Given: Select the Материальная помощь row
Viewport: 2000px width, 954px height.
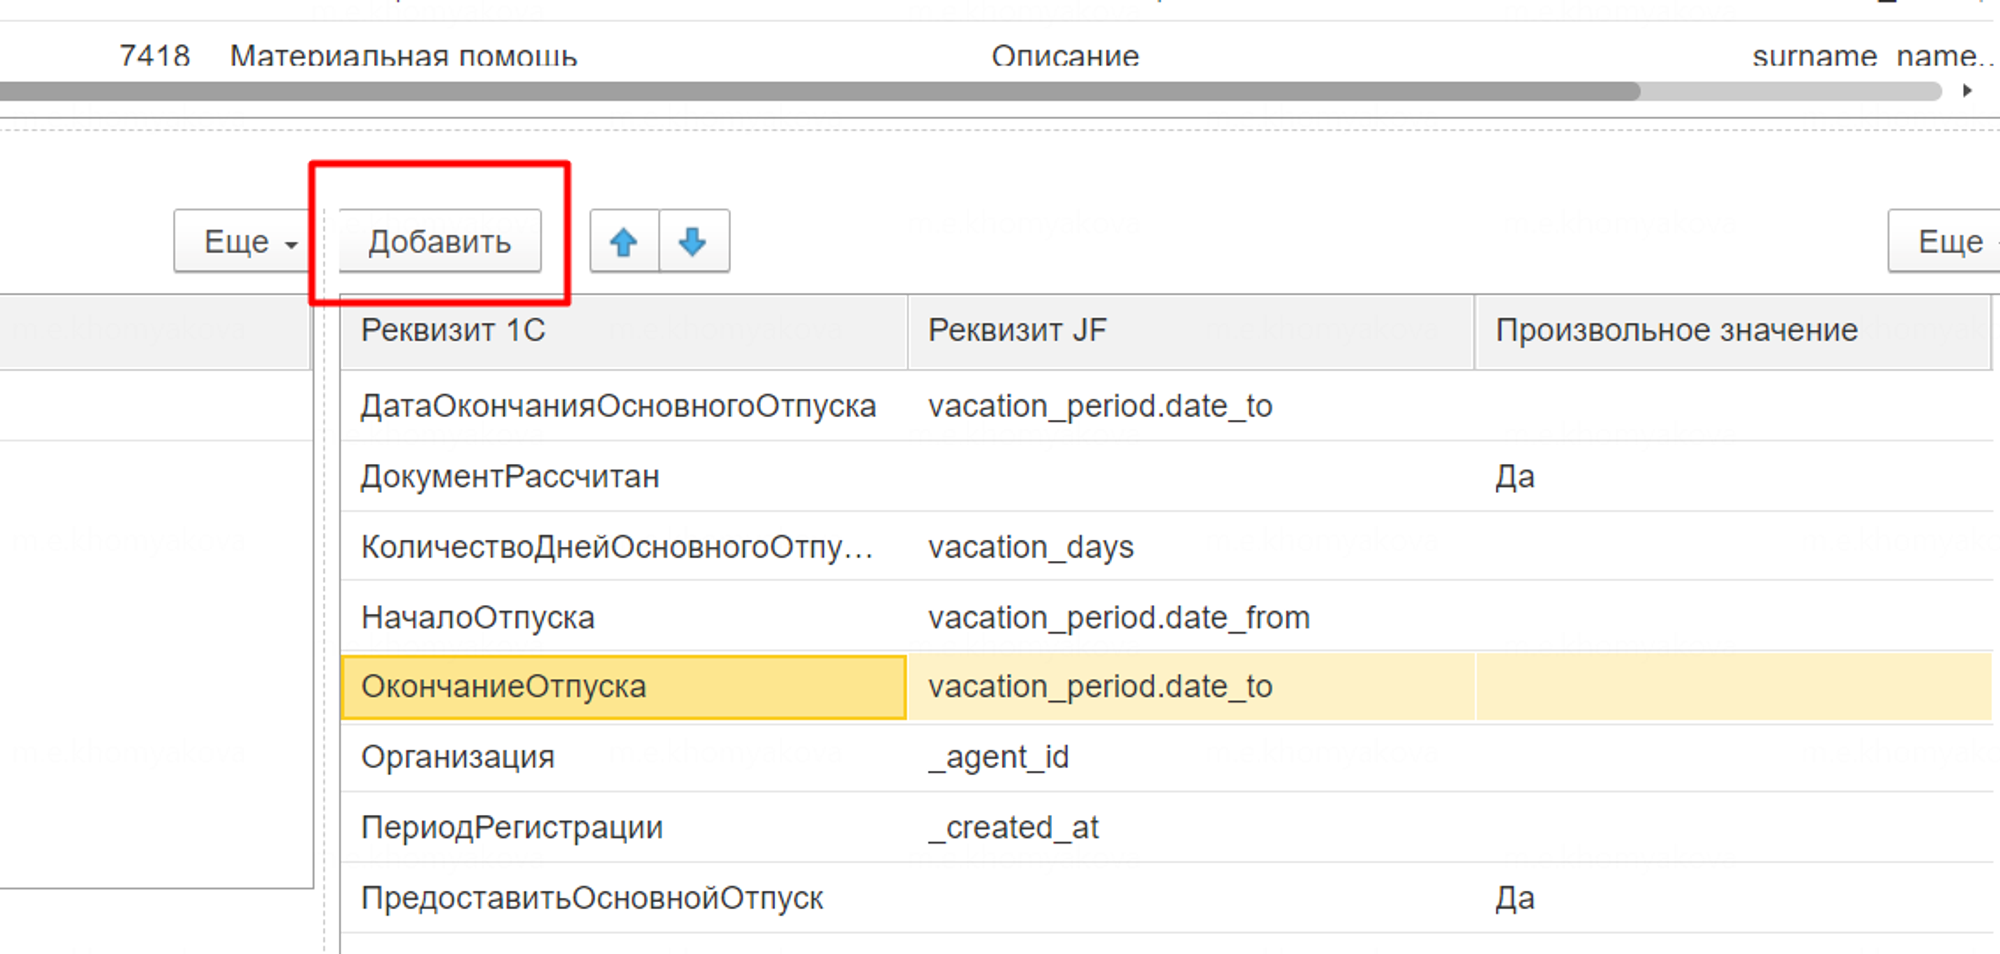Looking at the screenshot, I should pos(403,56).
